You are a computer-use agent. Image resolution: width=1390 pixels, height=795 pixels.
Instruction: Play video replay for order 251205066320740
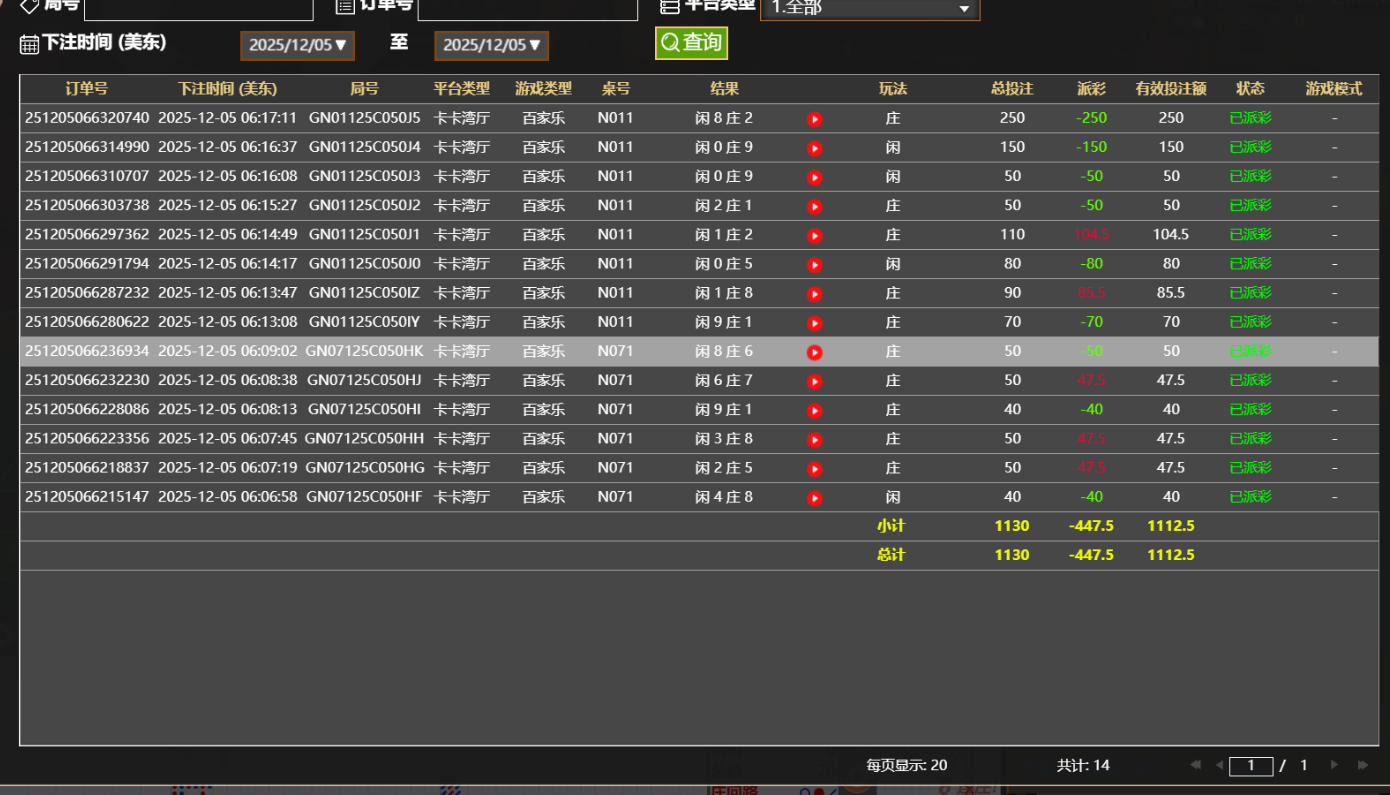pos(814,119)
